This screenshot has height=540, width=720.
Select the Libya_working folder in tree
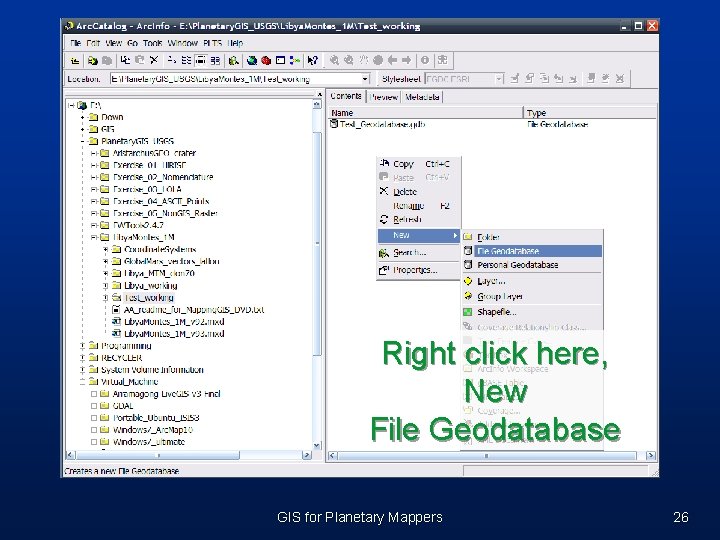tap(151, 286)
